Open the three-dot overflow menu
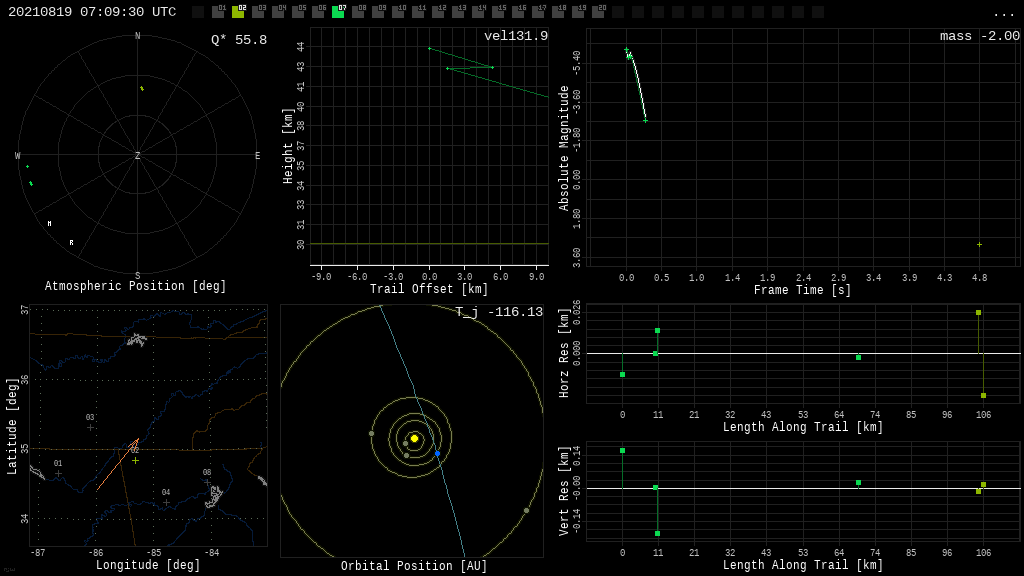Screen dimensions: 1024x576 coord(1003,13)
